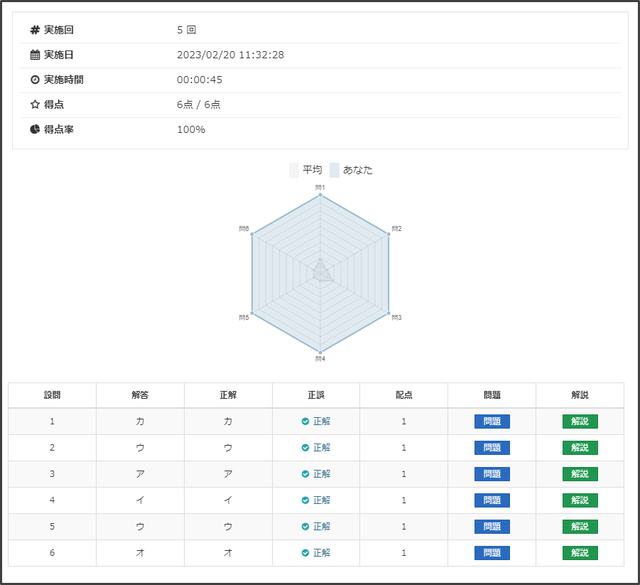Screen dimensions: 640x585
Task: Click the check icon in row 4 正誤
Action: pos(305,500)
